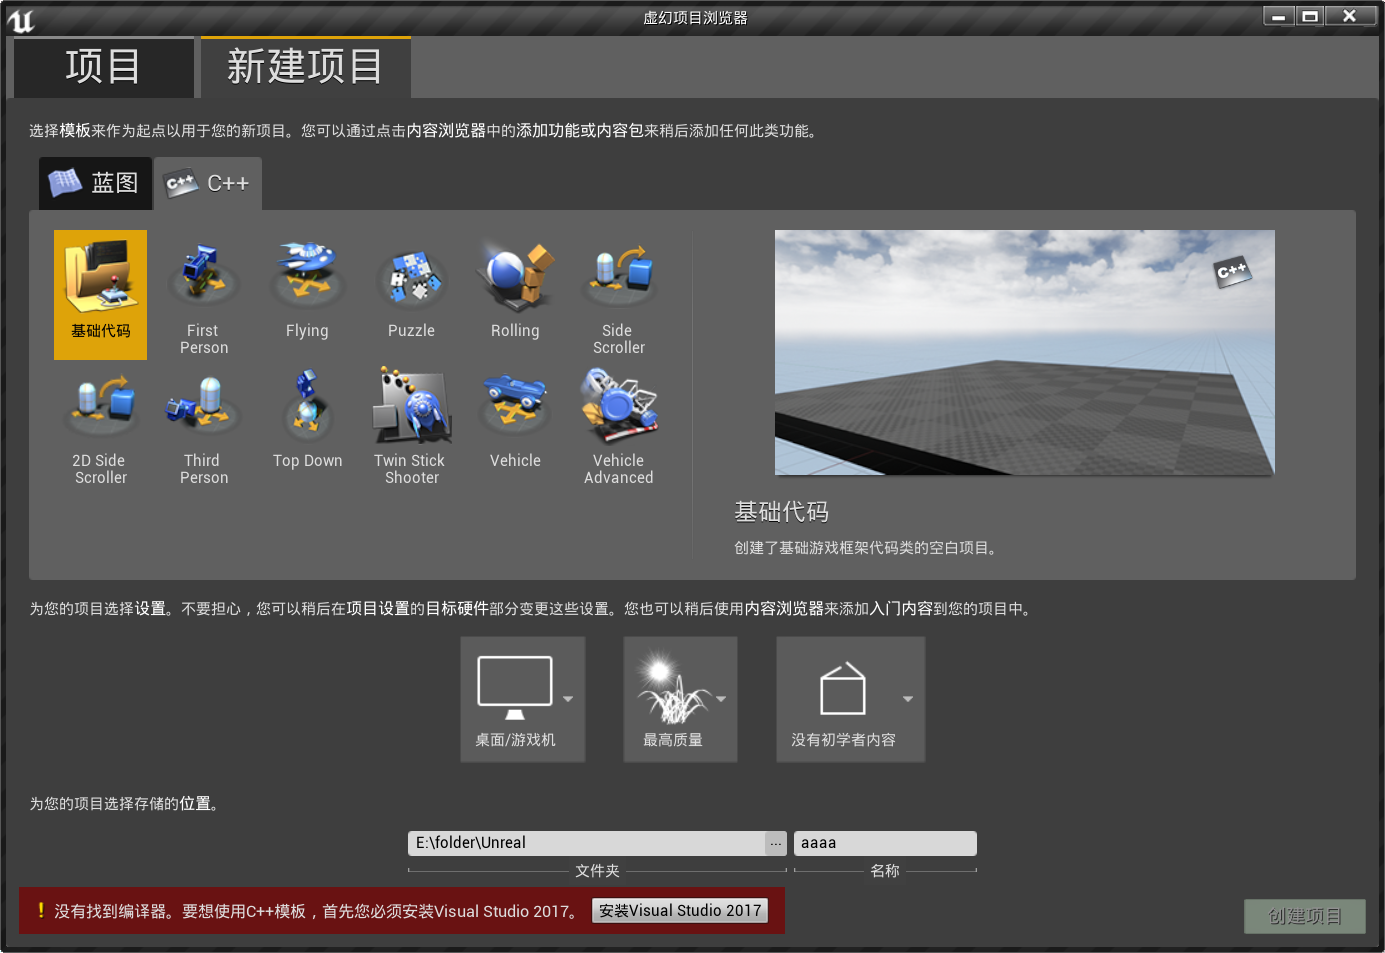Screen dimensions: 1385x953
Task: Switch to the 蓝图 template tab
Action: pos(95,183)
